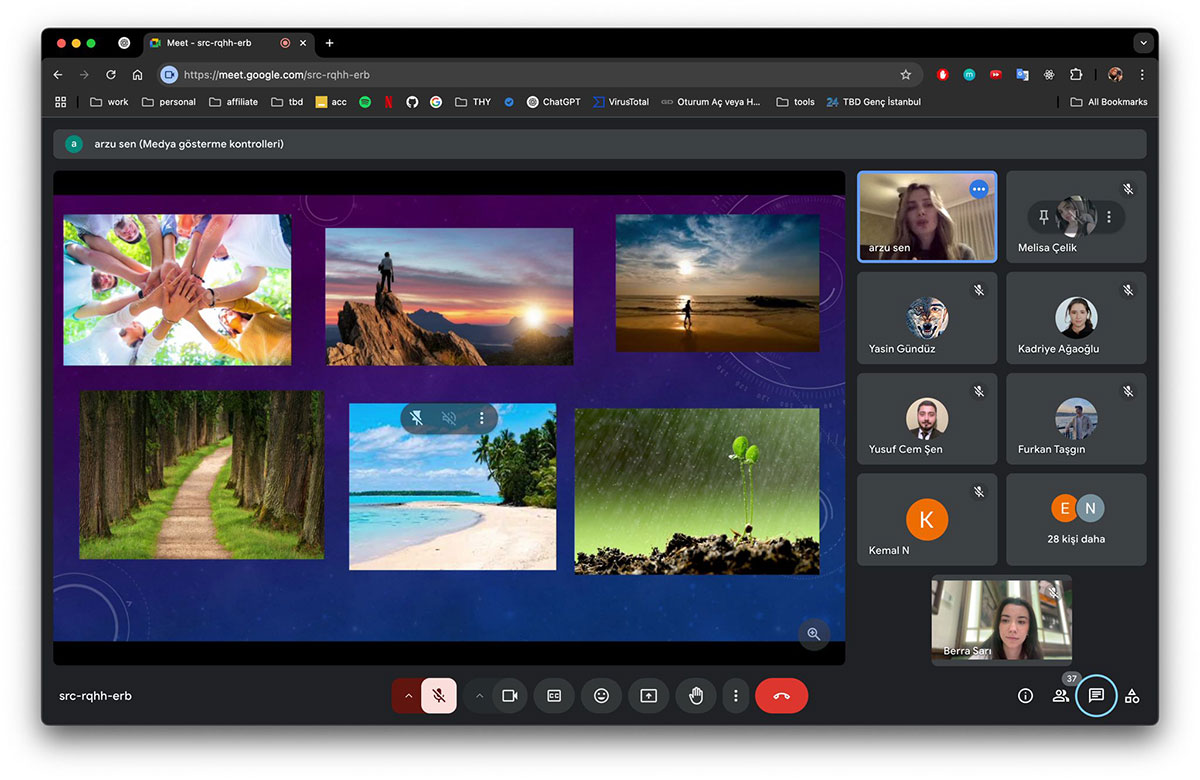Image resolution: width=1200 pixels, height=780 pixels.
Task: Expand video settings arrow beside camera
Action: [479, 696]
